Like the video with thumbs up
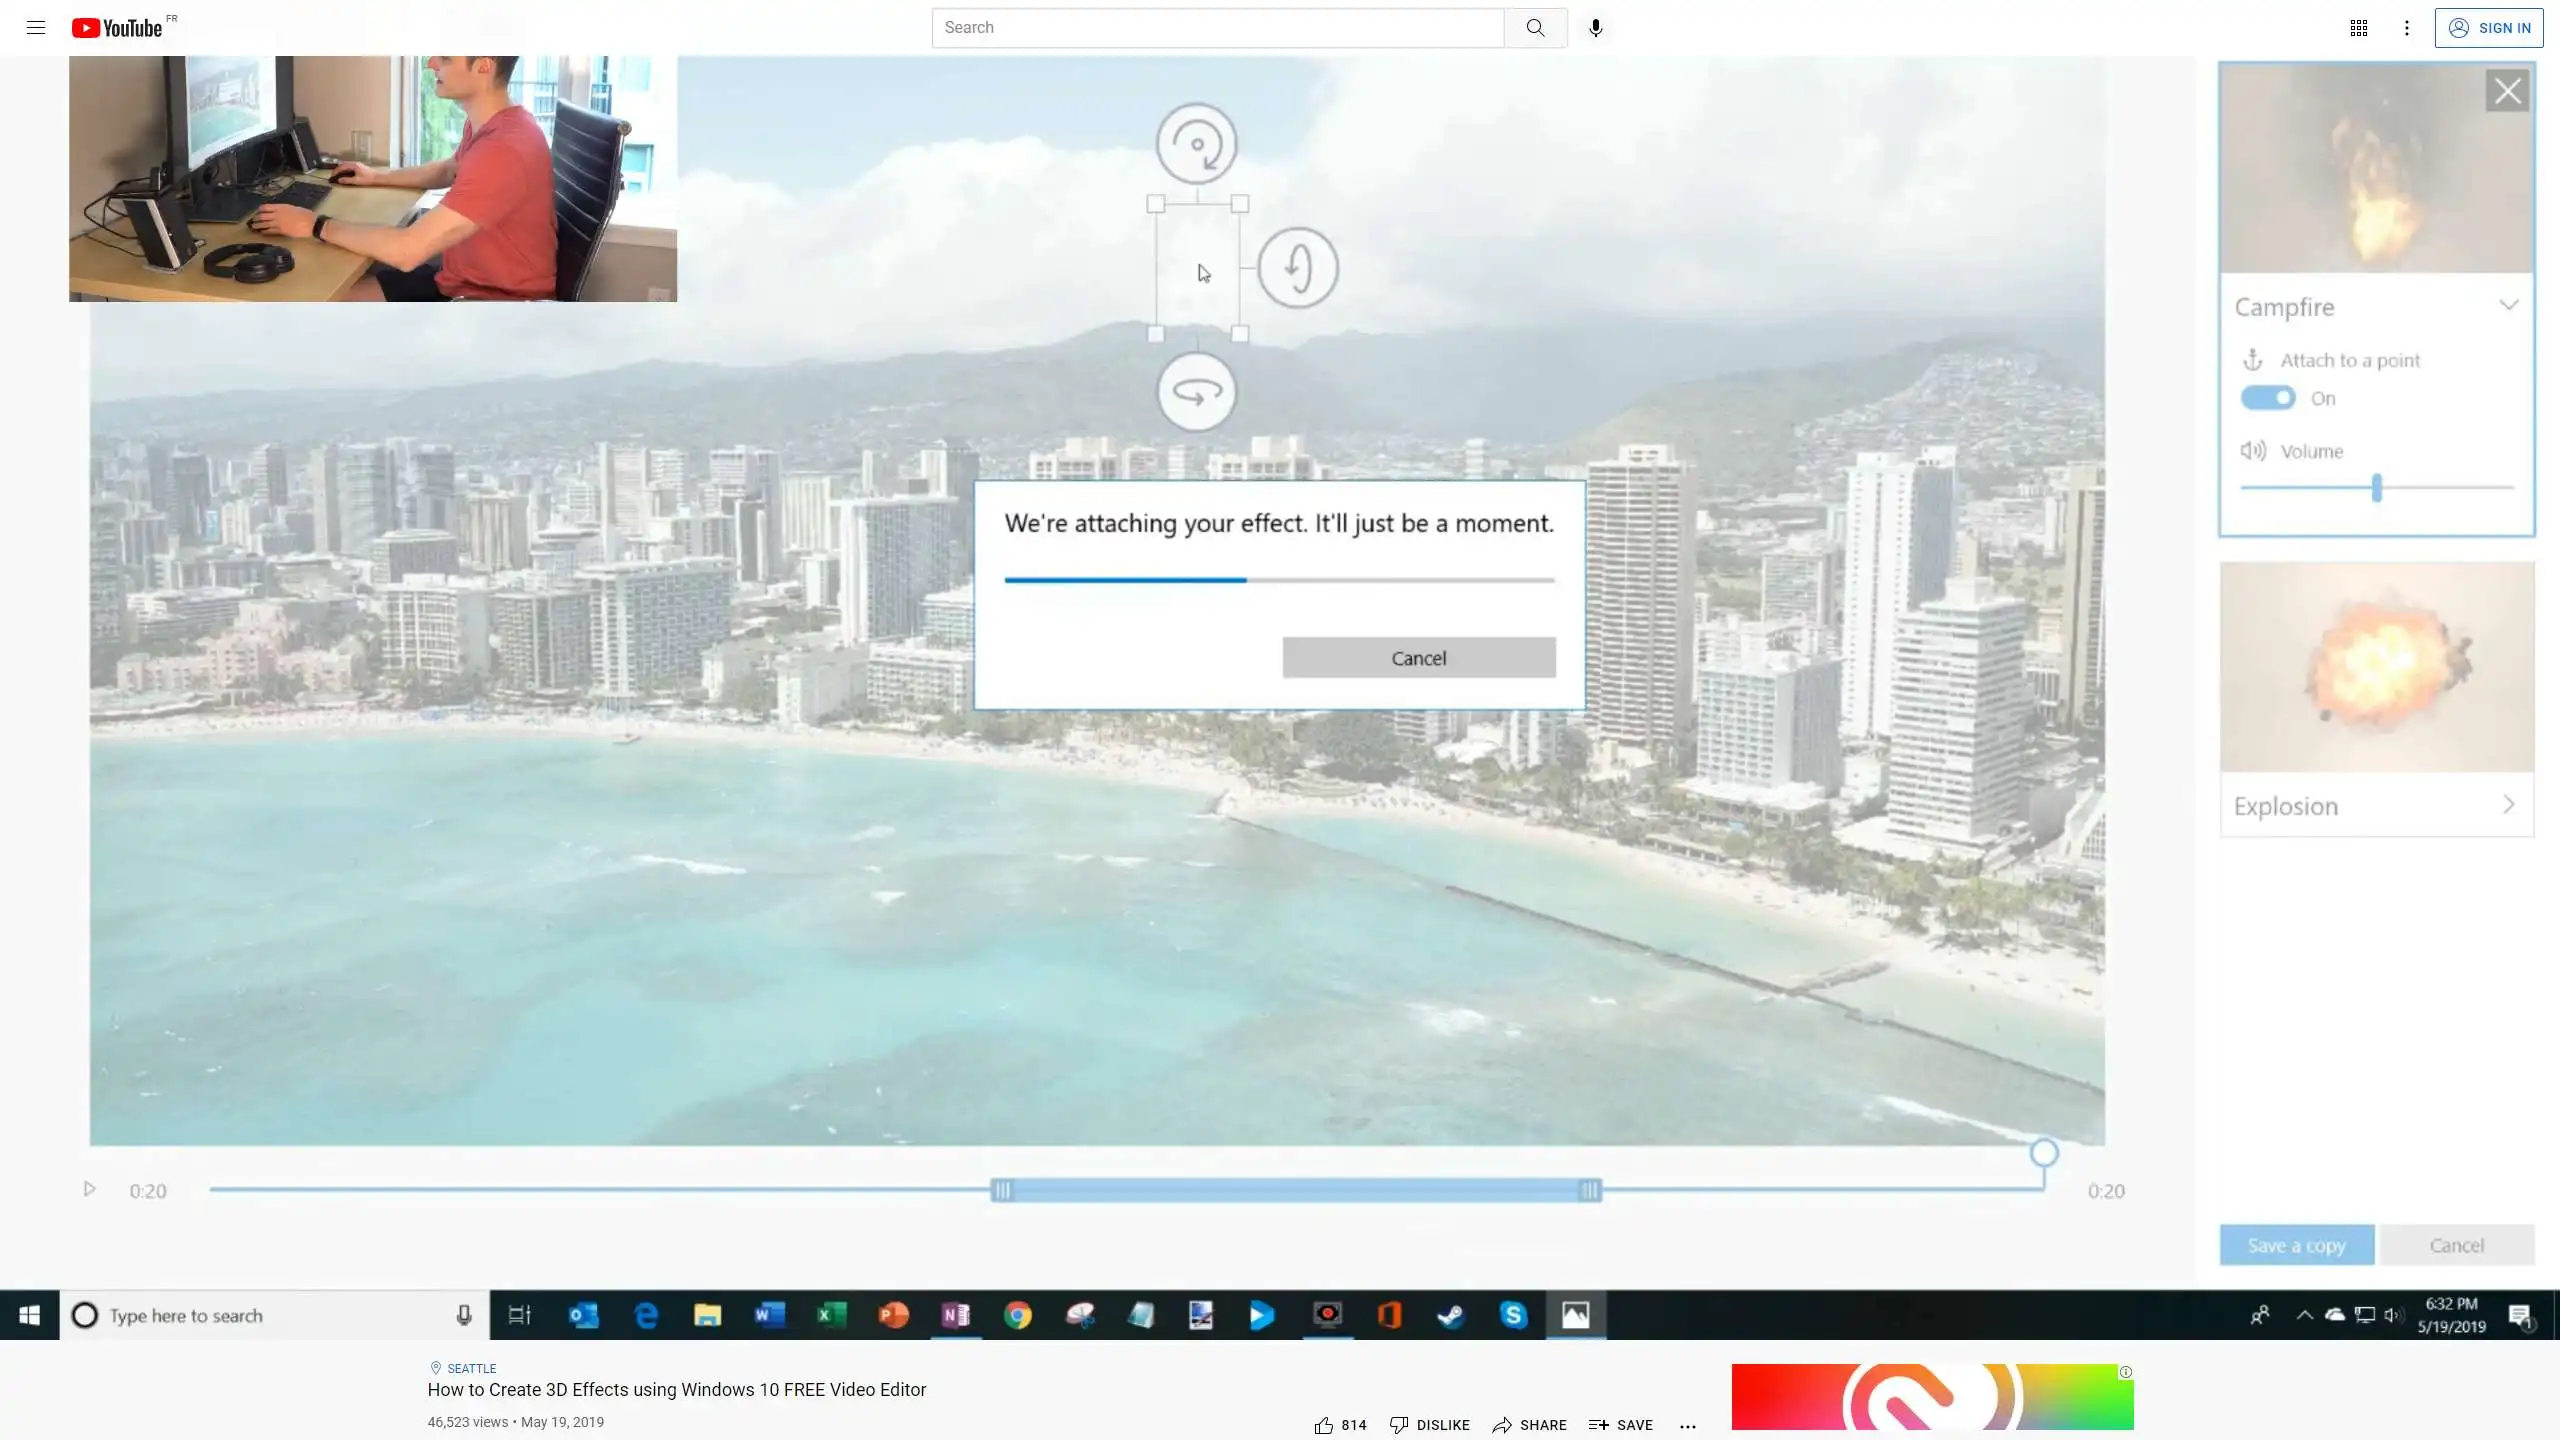 [x=1324, y=1425]
